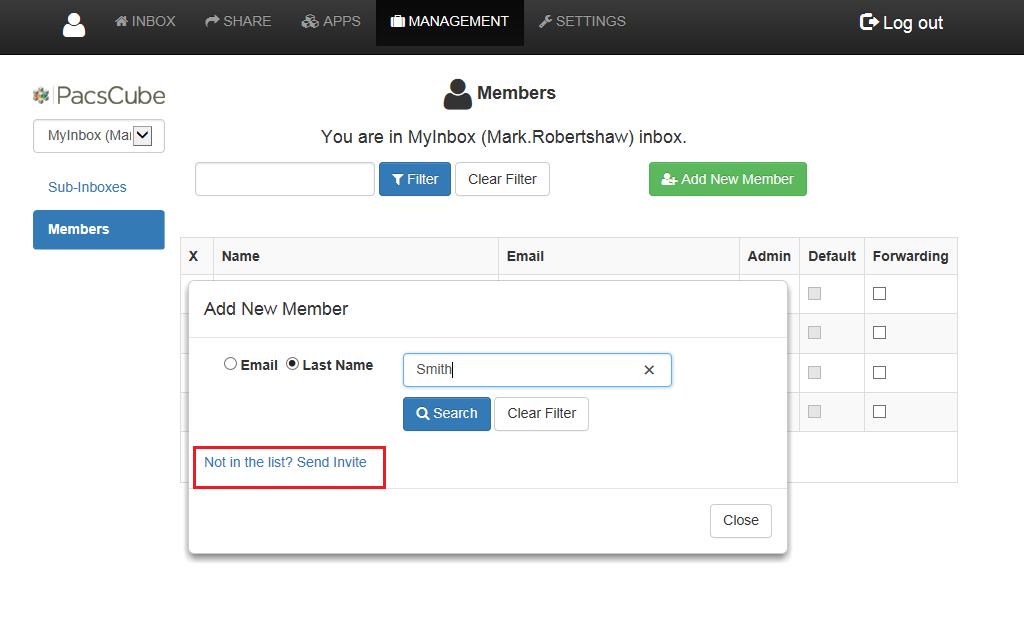Close the Add New Member dialog
The height and width of the screenshot is (638, 1024).
point(741,520)
